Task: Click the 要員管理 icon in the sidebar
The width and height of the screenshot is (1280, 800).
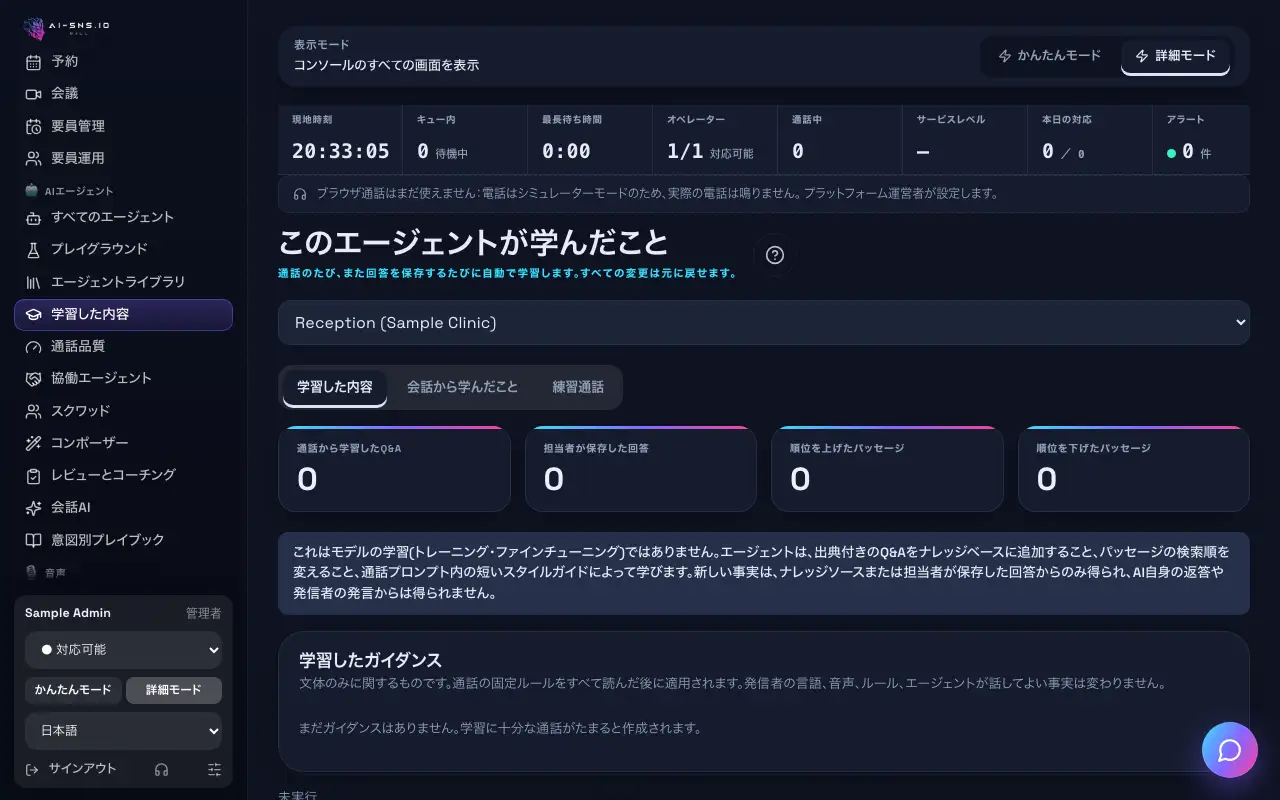Action: [x=33, y=126]
